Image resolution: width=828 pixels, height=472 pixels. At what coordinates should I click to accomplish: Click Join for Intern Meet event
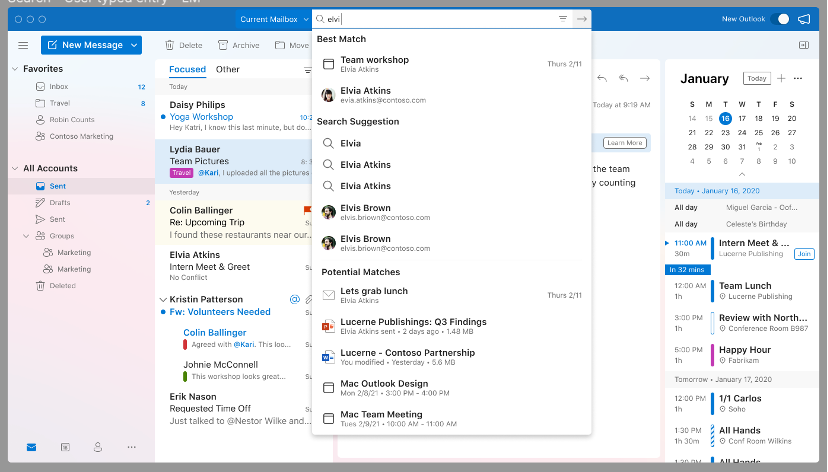click(804, 253)
